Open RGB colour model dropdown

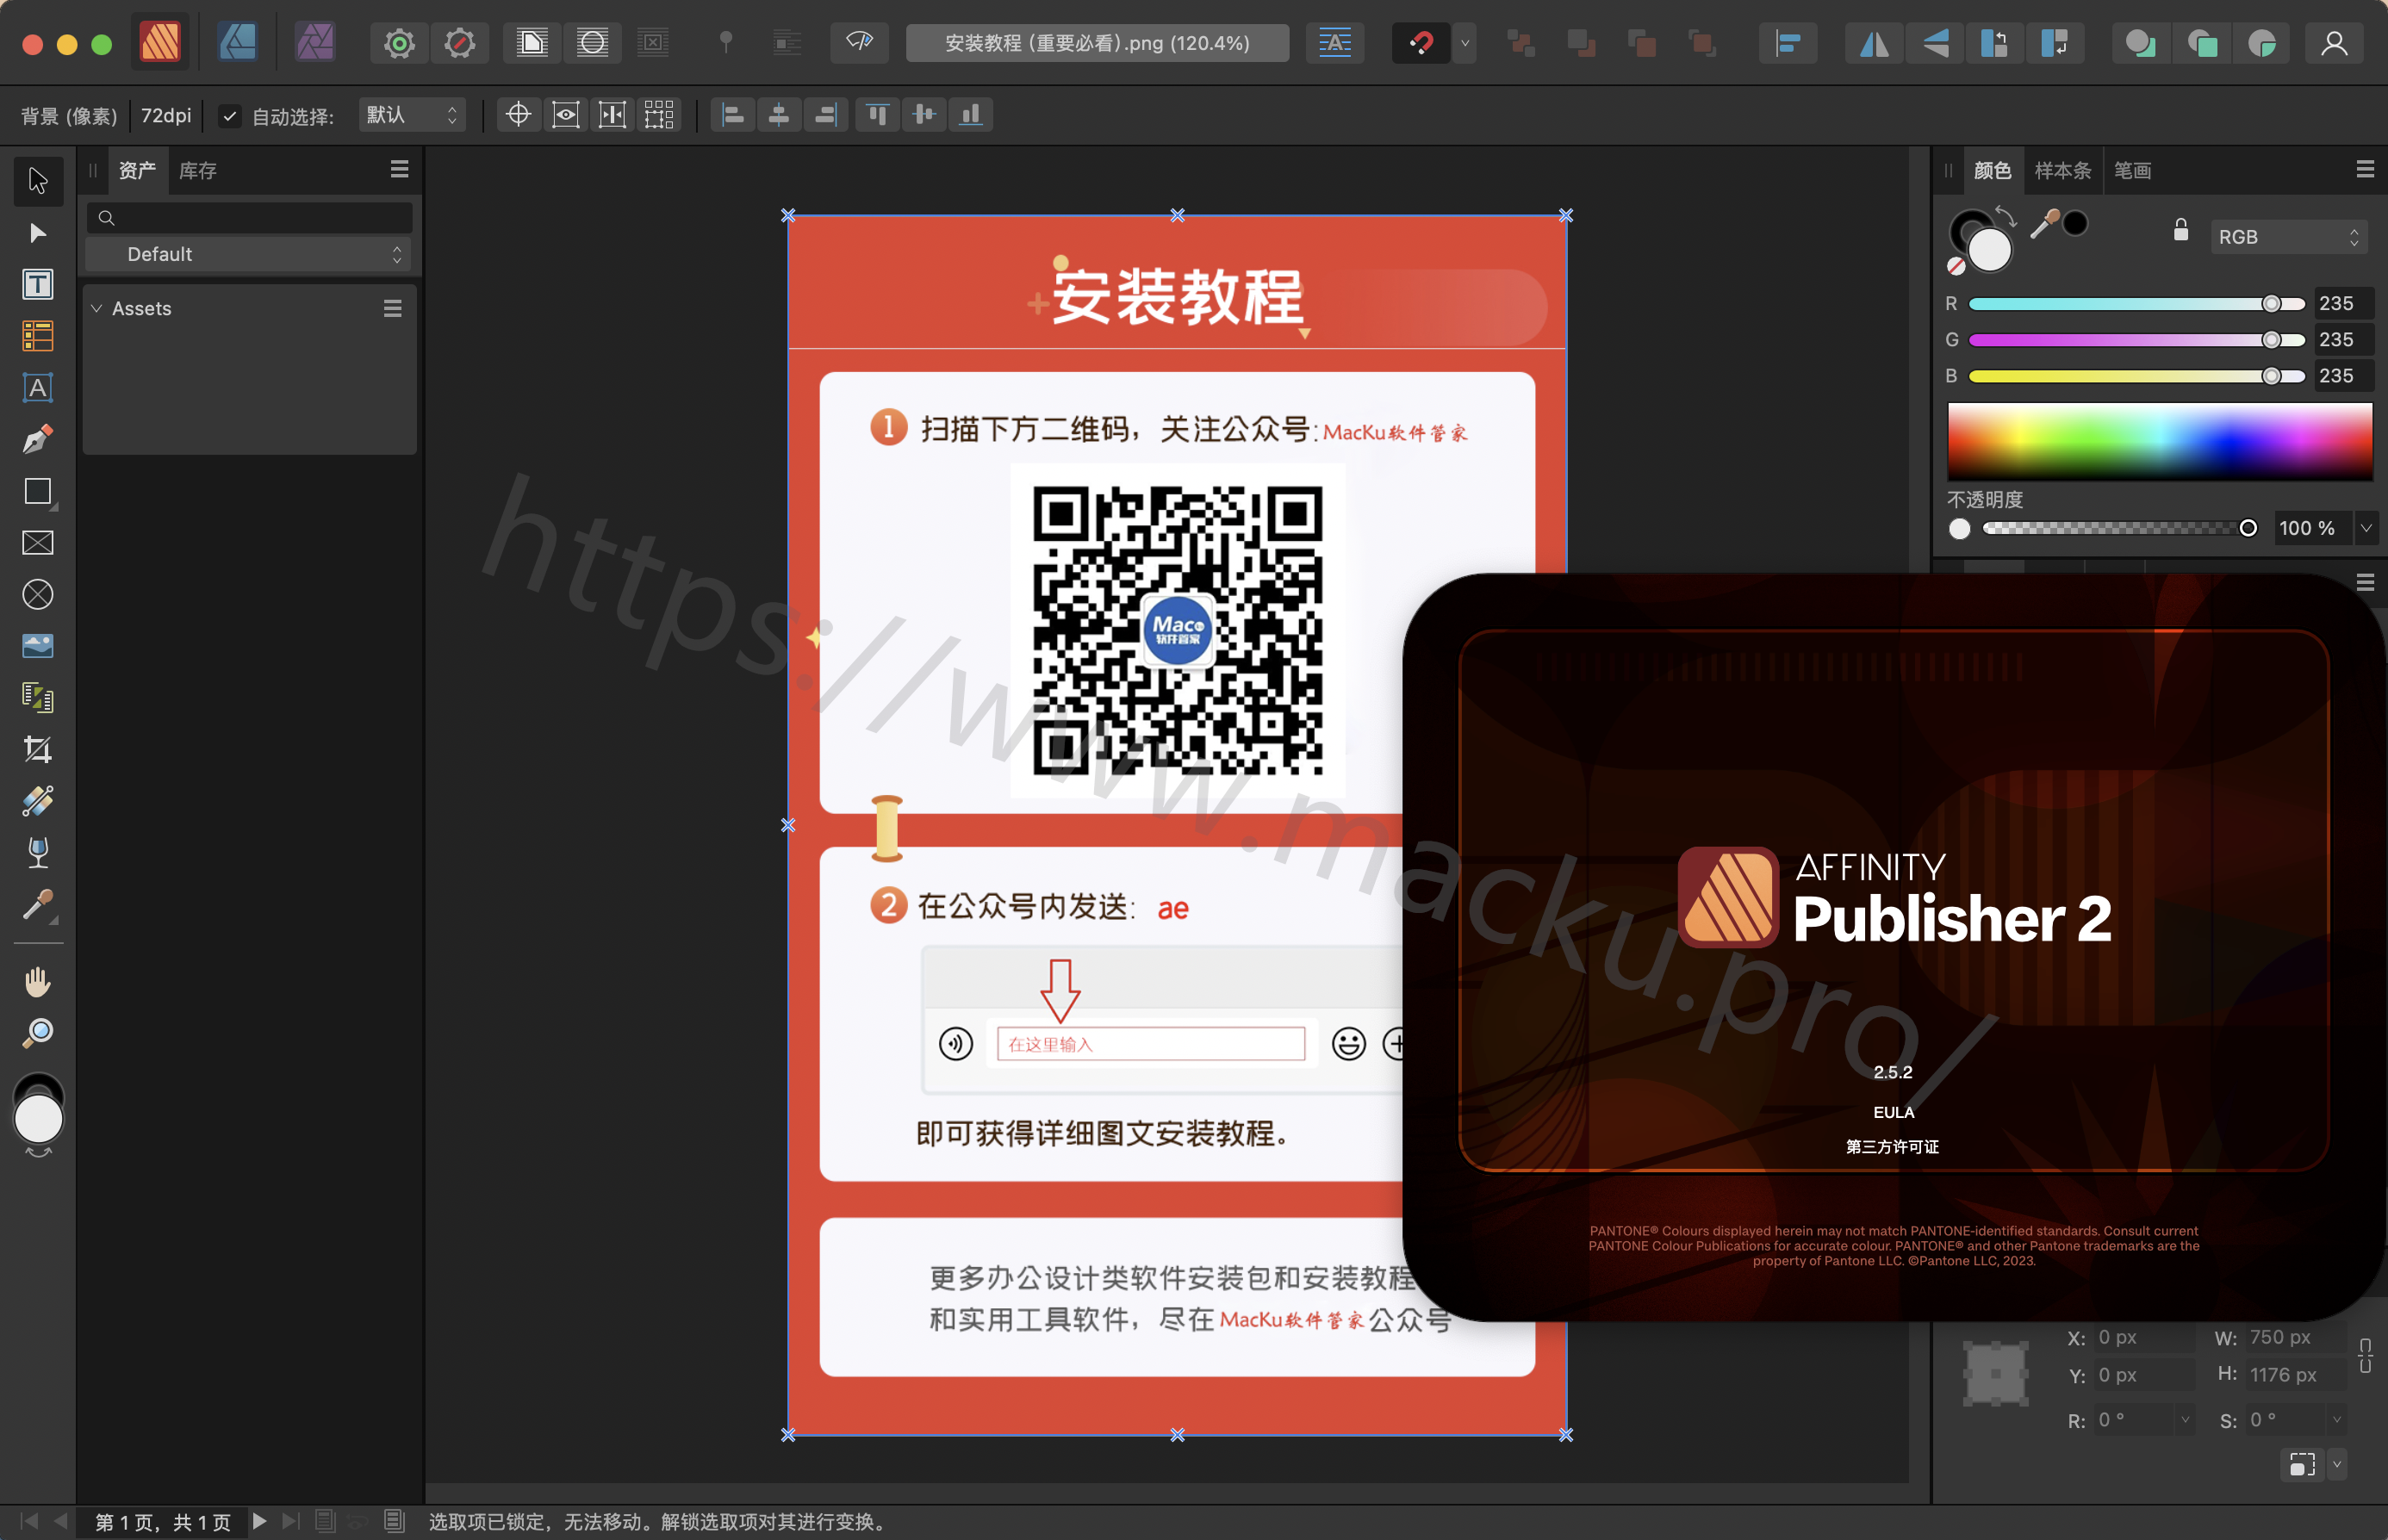tap(2288, 237)
